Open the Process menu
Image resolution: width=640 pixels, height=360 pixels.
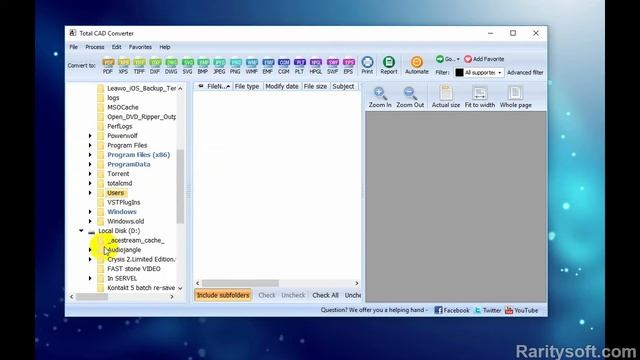coord(95,47)
